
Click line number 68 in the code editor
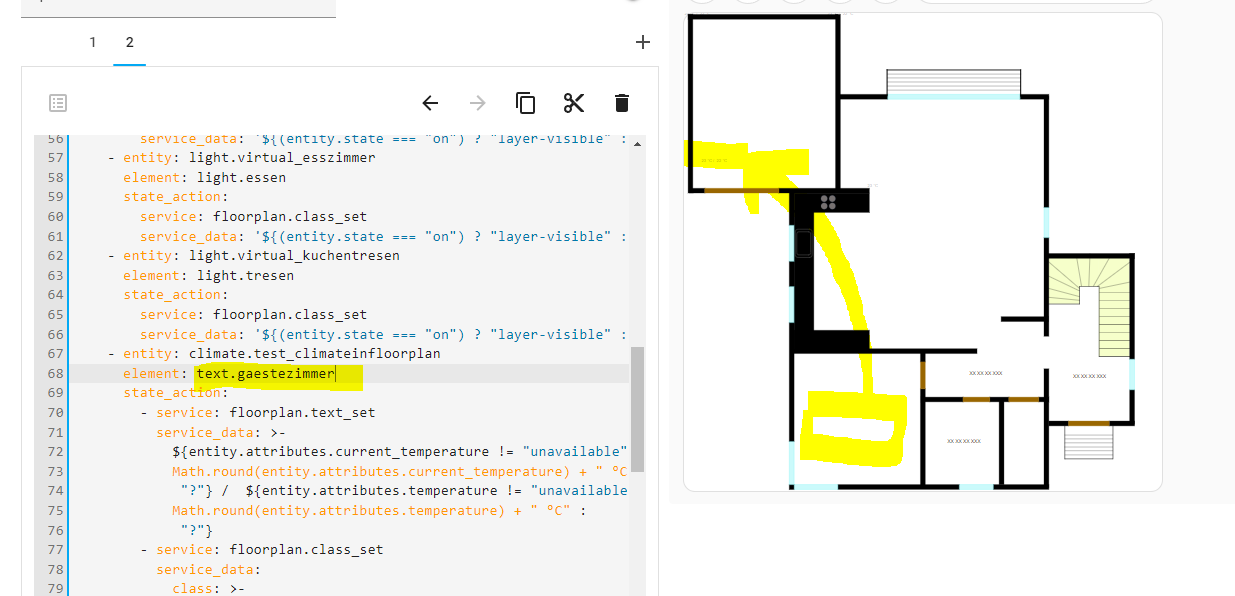pos(54,373)
